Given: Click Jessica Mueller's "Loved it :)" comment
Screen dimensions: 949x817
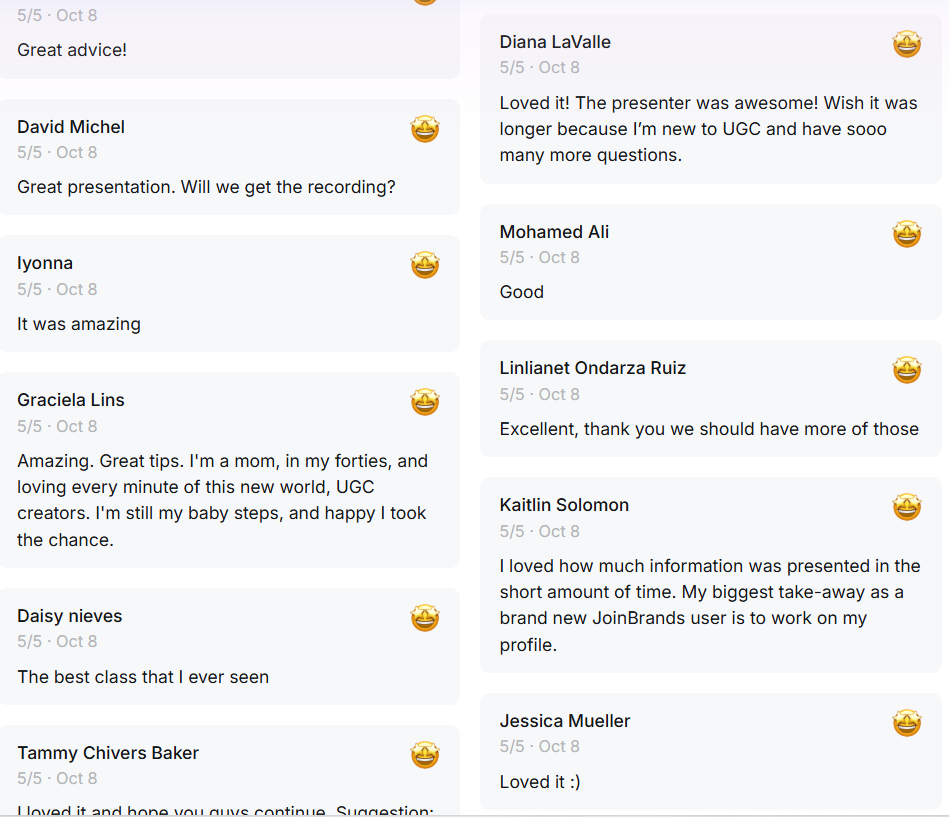Looking at the screenshot, I should tap(540, 782).
